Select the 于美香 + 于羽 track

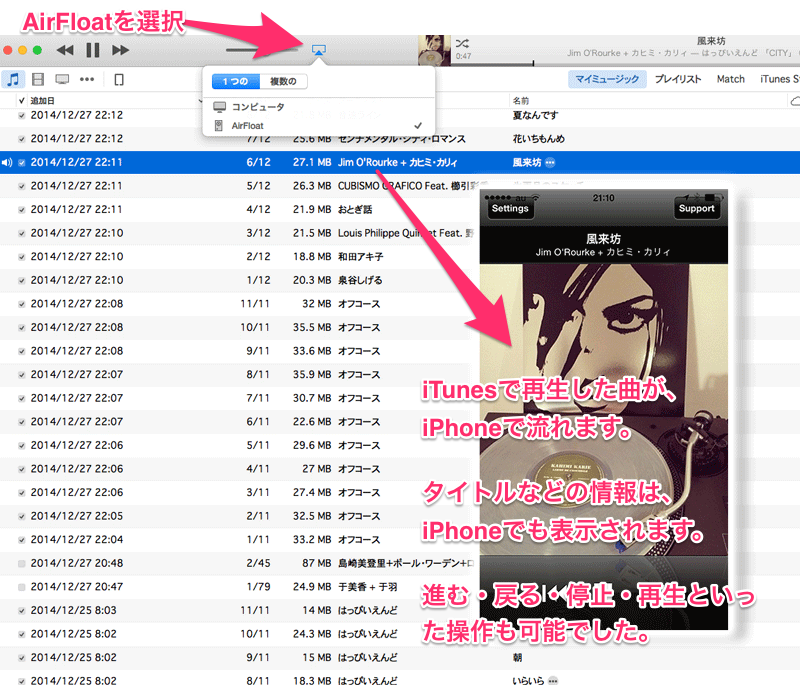(x=367, y=587)
